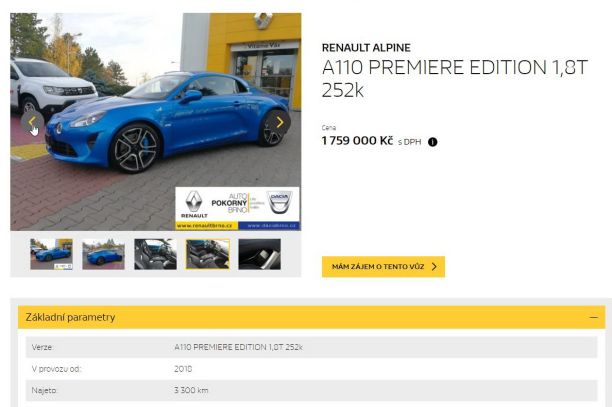Viewport: 612px width, 407px height.
Task: Select the highlighted fourth interior thumbnail
Action: point(208,254)
